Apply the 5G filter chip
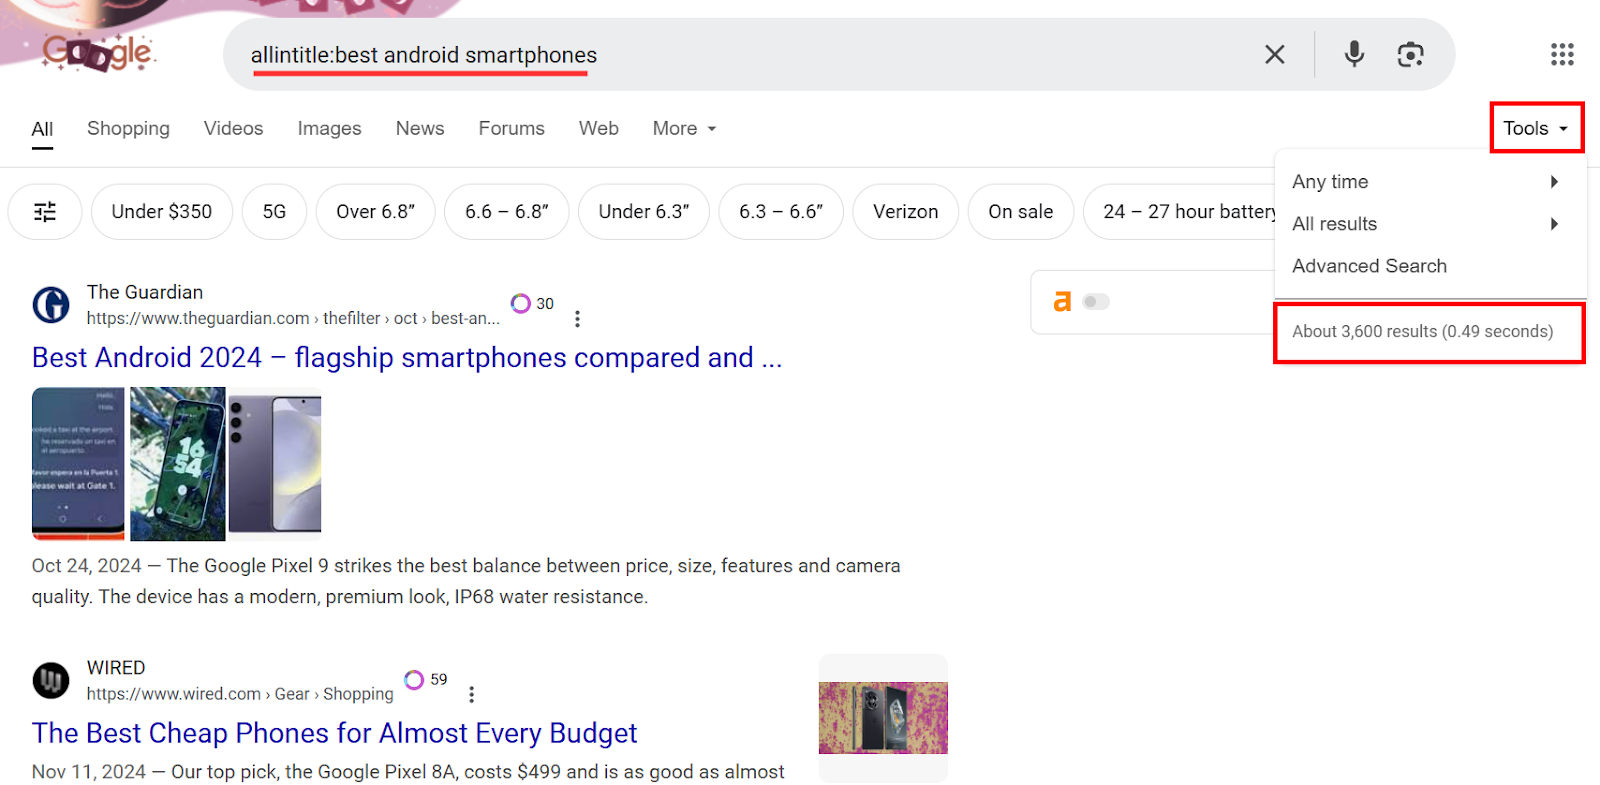 pyautogui.click(x=274, y=212)
